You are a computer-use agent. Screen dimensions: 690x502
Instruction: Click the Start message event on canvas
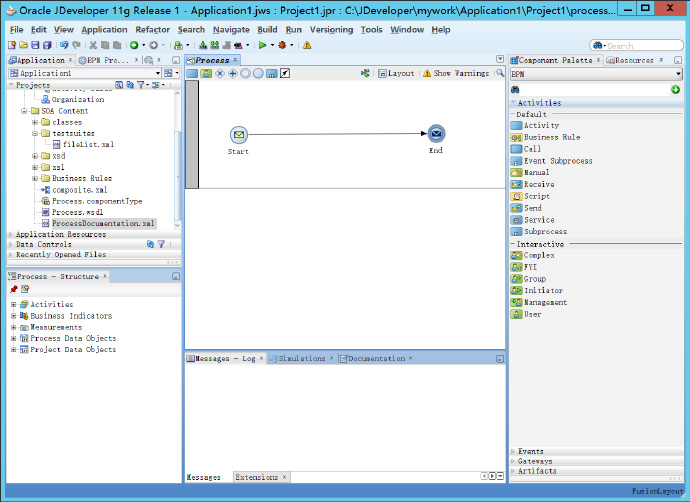(x=239, y=135)
